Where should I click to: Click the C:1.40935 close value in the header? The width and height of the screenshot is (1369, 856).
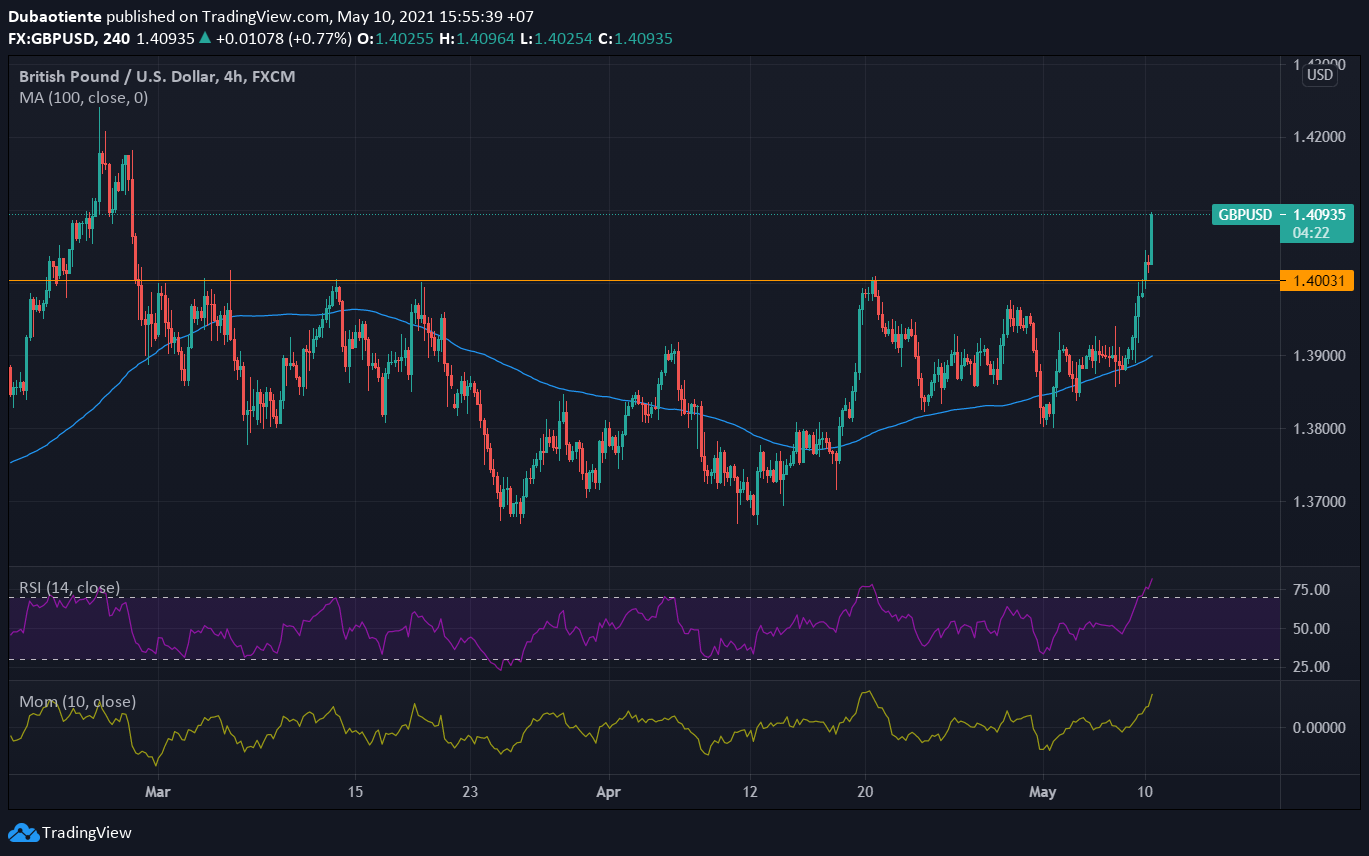pos(637,39)
